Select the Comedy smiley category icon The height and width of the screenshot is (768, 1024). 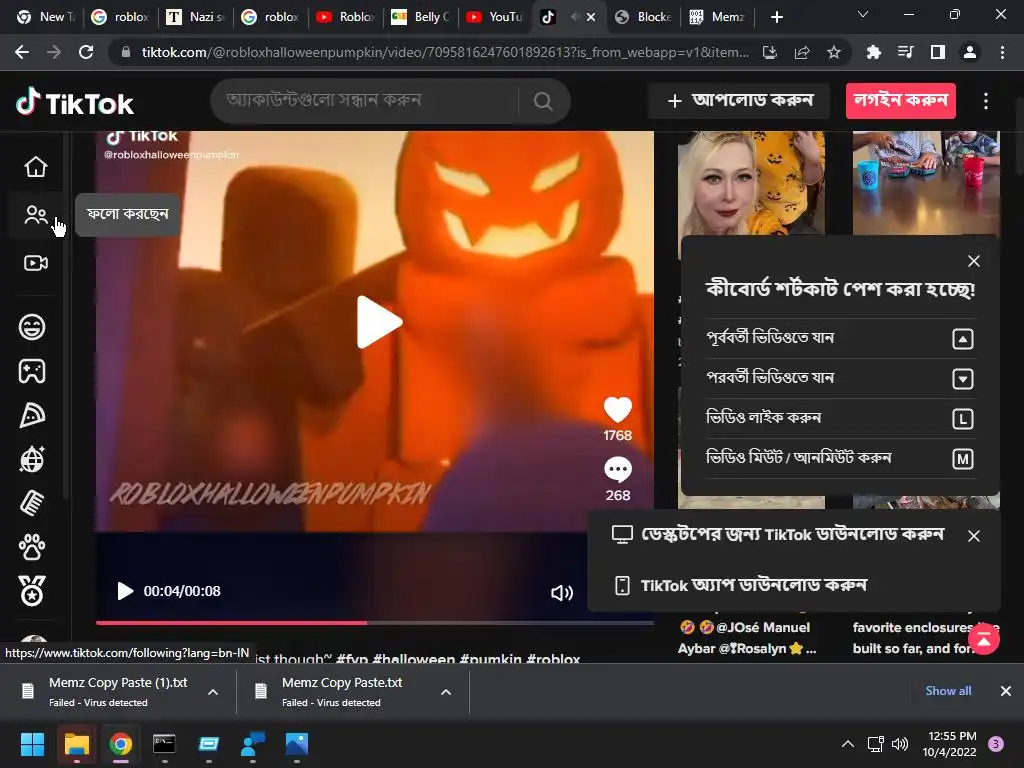pyautogui.click(x=32, y=327)
